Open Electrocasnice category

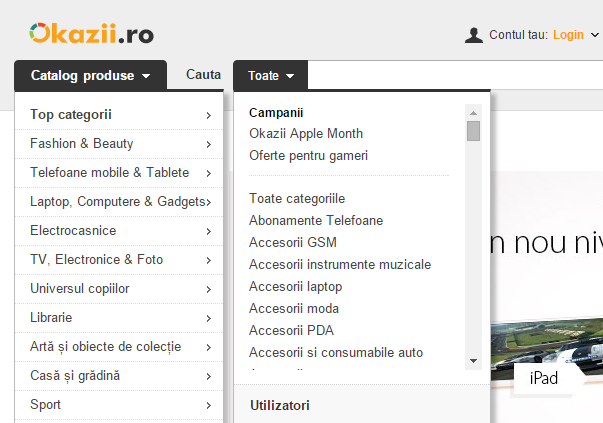[x=119, y=231]
